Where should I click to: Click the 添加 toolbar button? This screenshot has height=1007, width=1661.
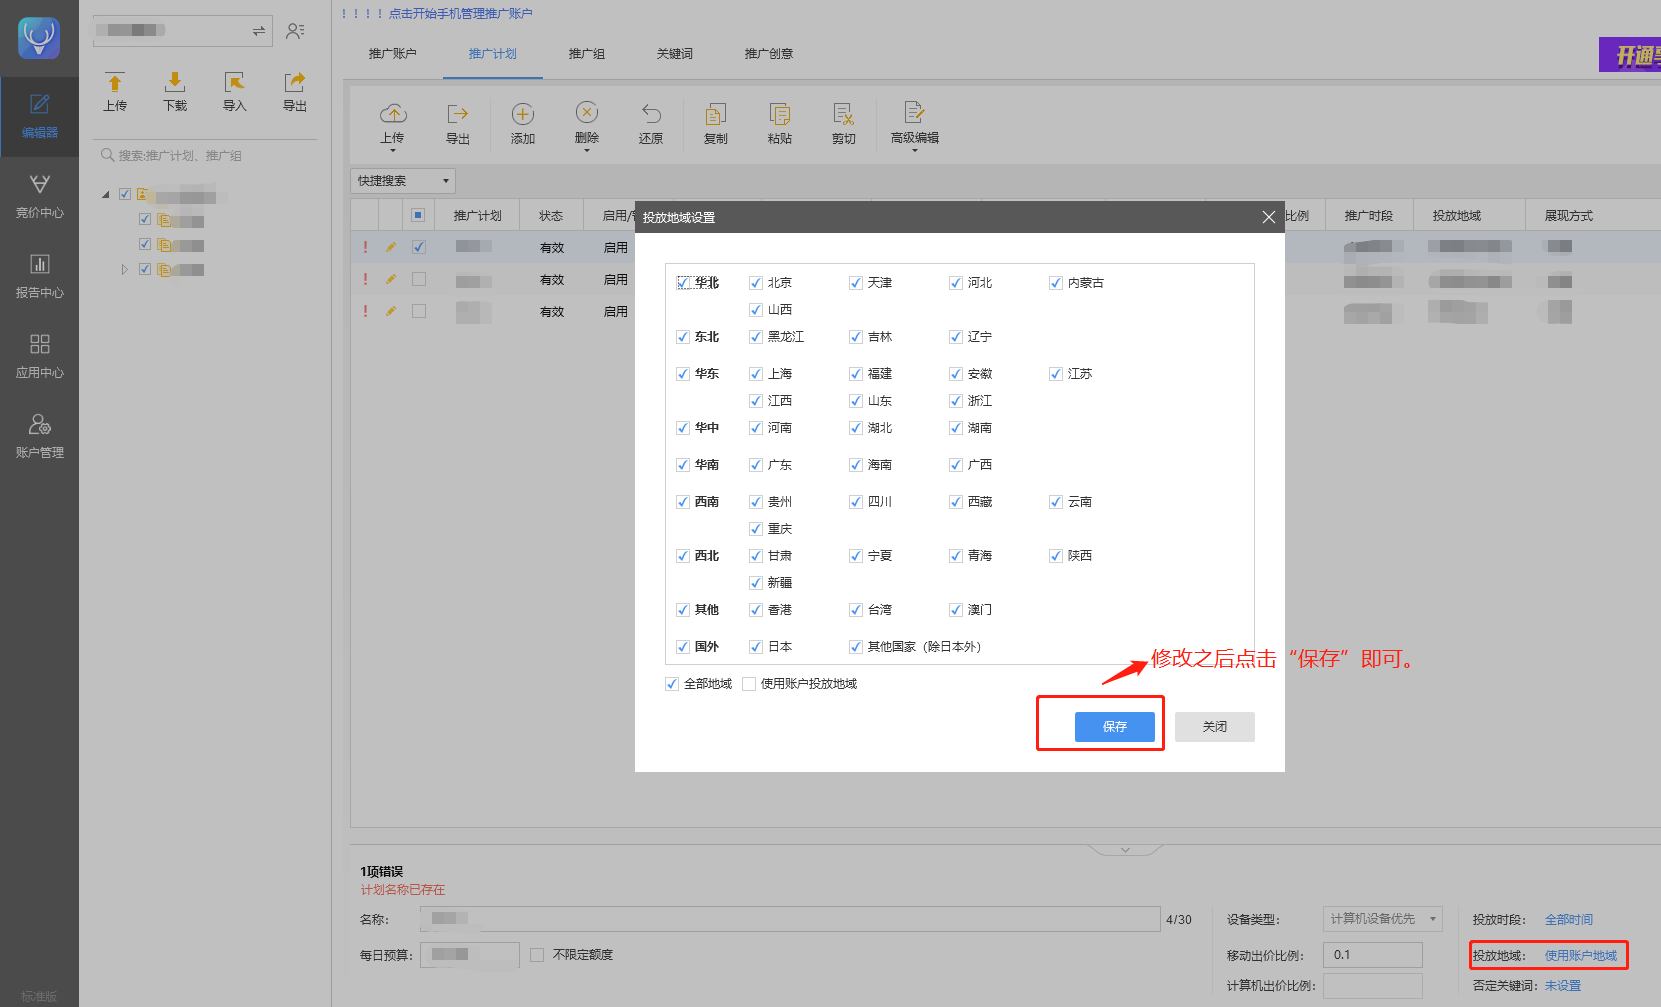[x=523, y=124]
